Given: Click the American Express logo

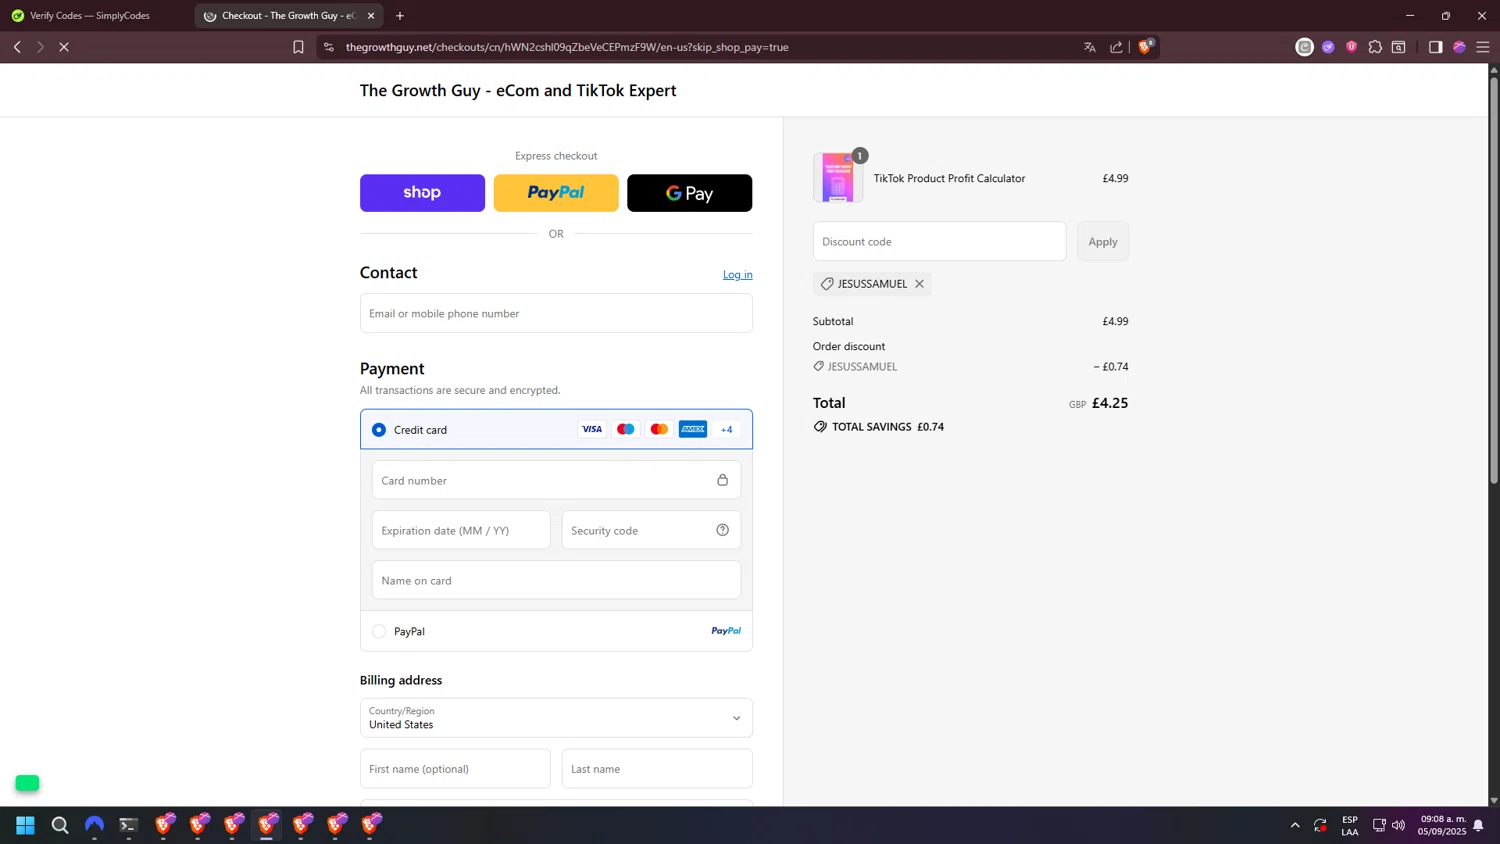Looking at the screenshot, I should [x=693, y=429].
